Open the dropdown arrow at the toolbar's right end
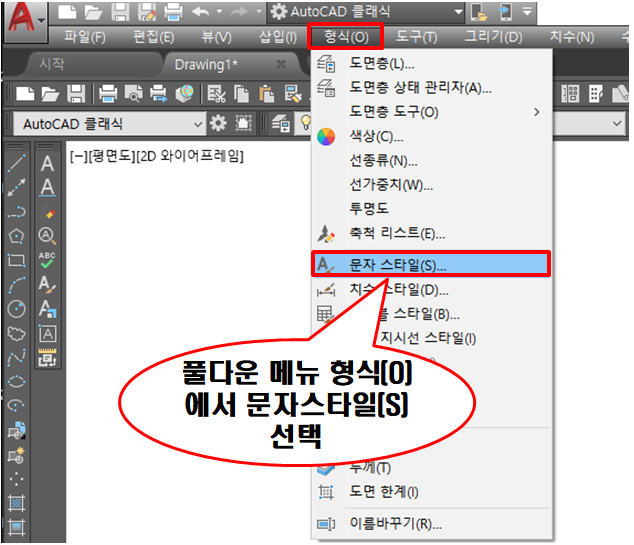Screen dimensions: 634x545 point(617,123)
